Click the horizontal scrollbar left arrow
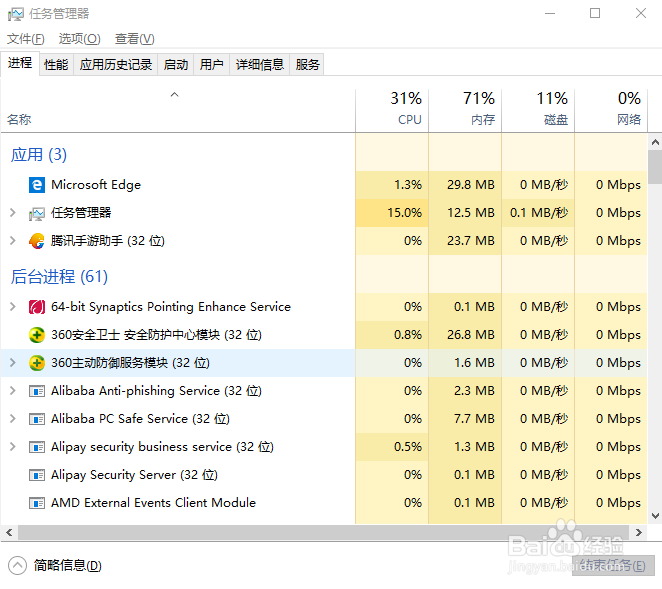This screenshot has width=662, height=589. point(9,532)
